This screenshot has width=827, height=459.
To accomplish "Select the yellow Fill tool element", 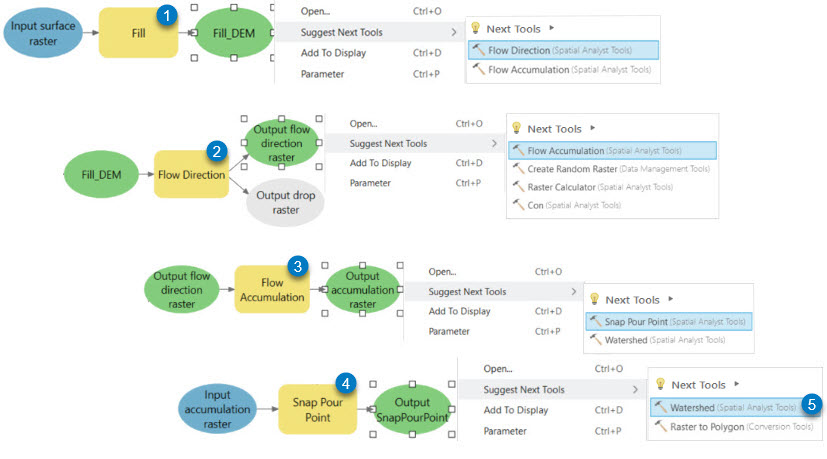I will (139, 34).
